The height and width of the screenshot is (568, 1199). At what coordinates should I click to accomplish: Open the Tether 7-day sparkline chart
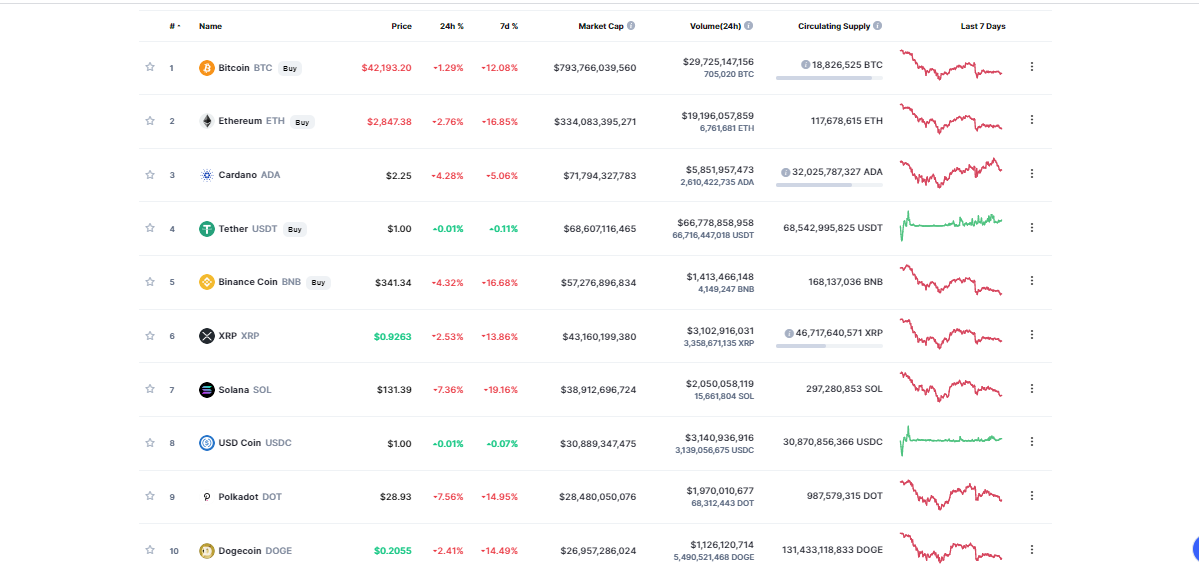click(x=950, y=226)
